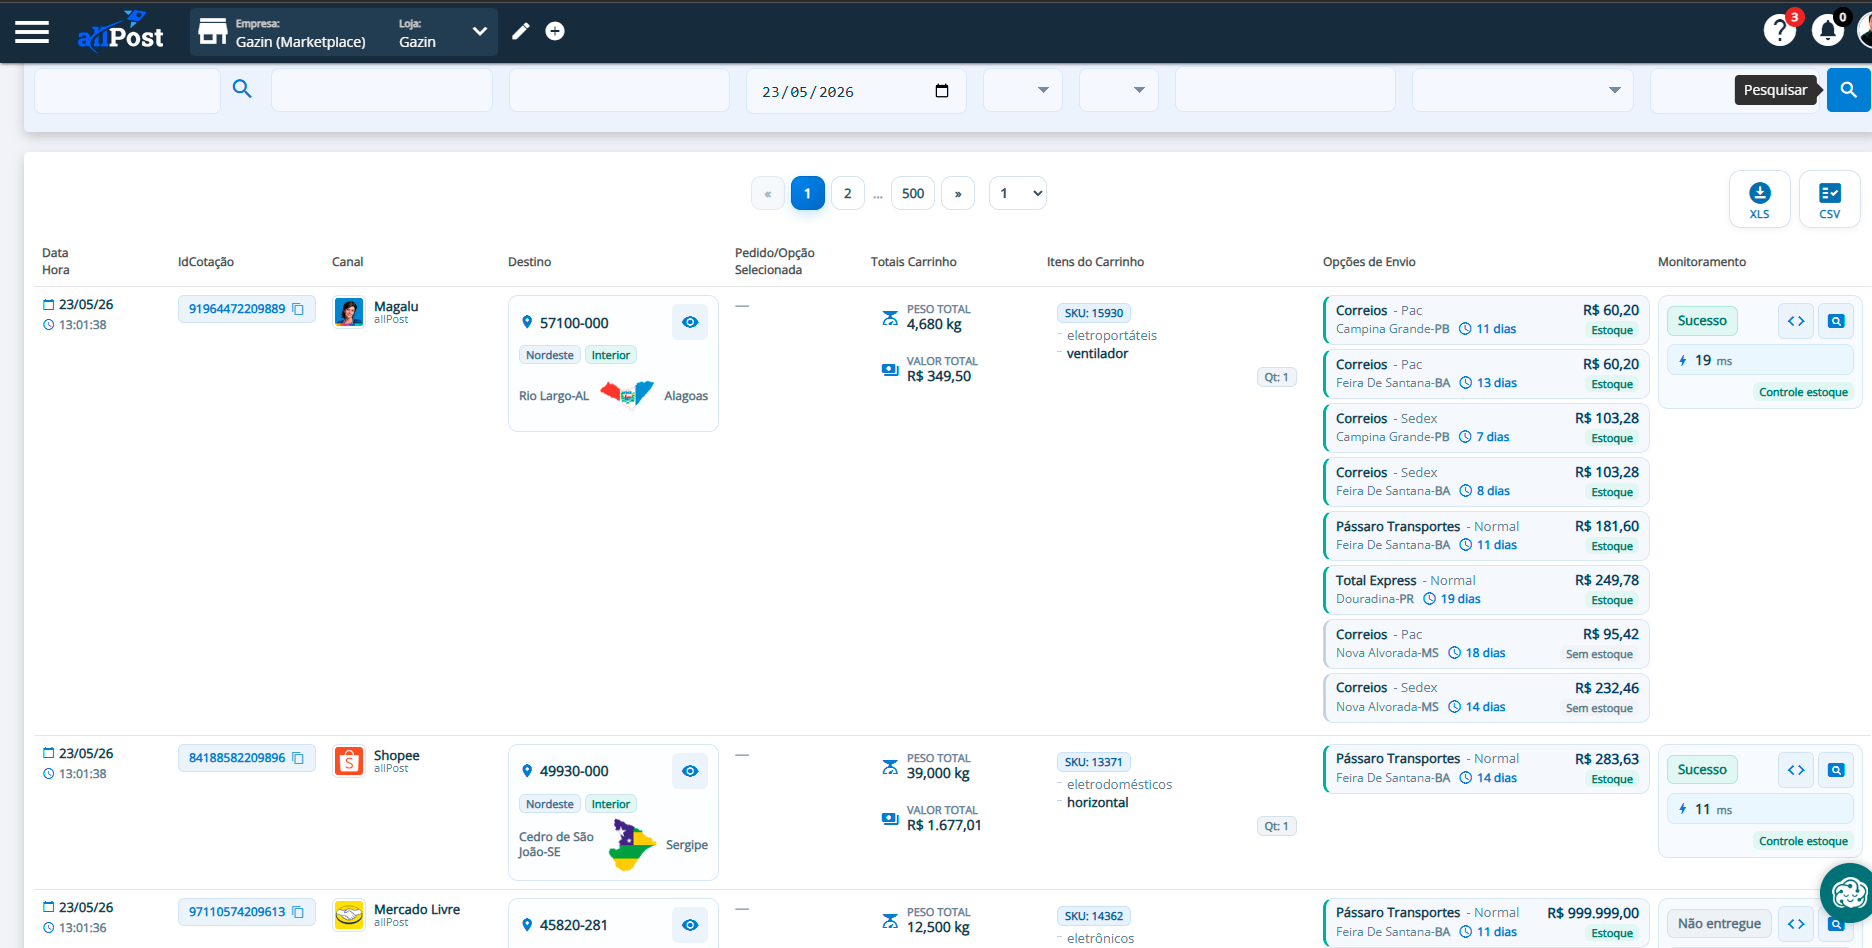Viewport: 1872px width, 948px height.
Task: Inspect details of Shopee quotation monitoring
Action: click(x=1836, y=770)
